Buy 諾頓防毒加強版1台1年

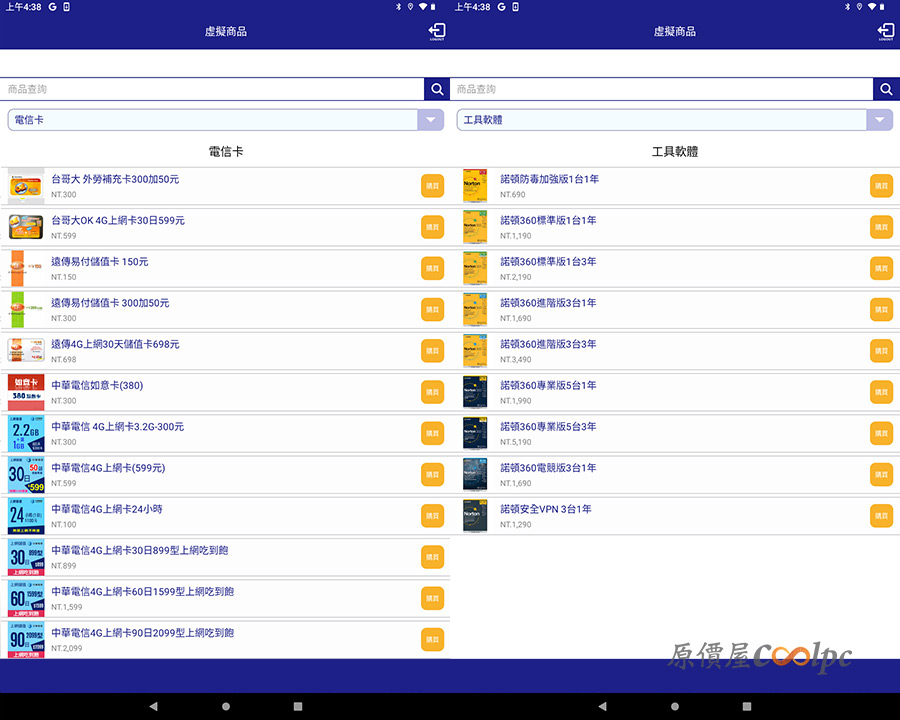click(x=881, y=186)
